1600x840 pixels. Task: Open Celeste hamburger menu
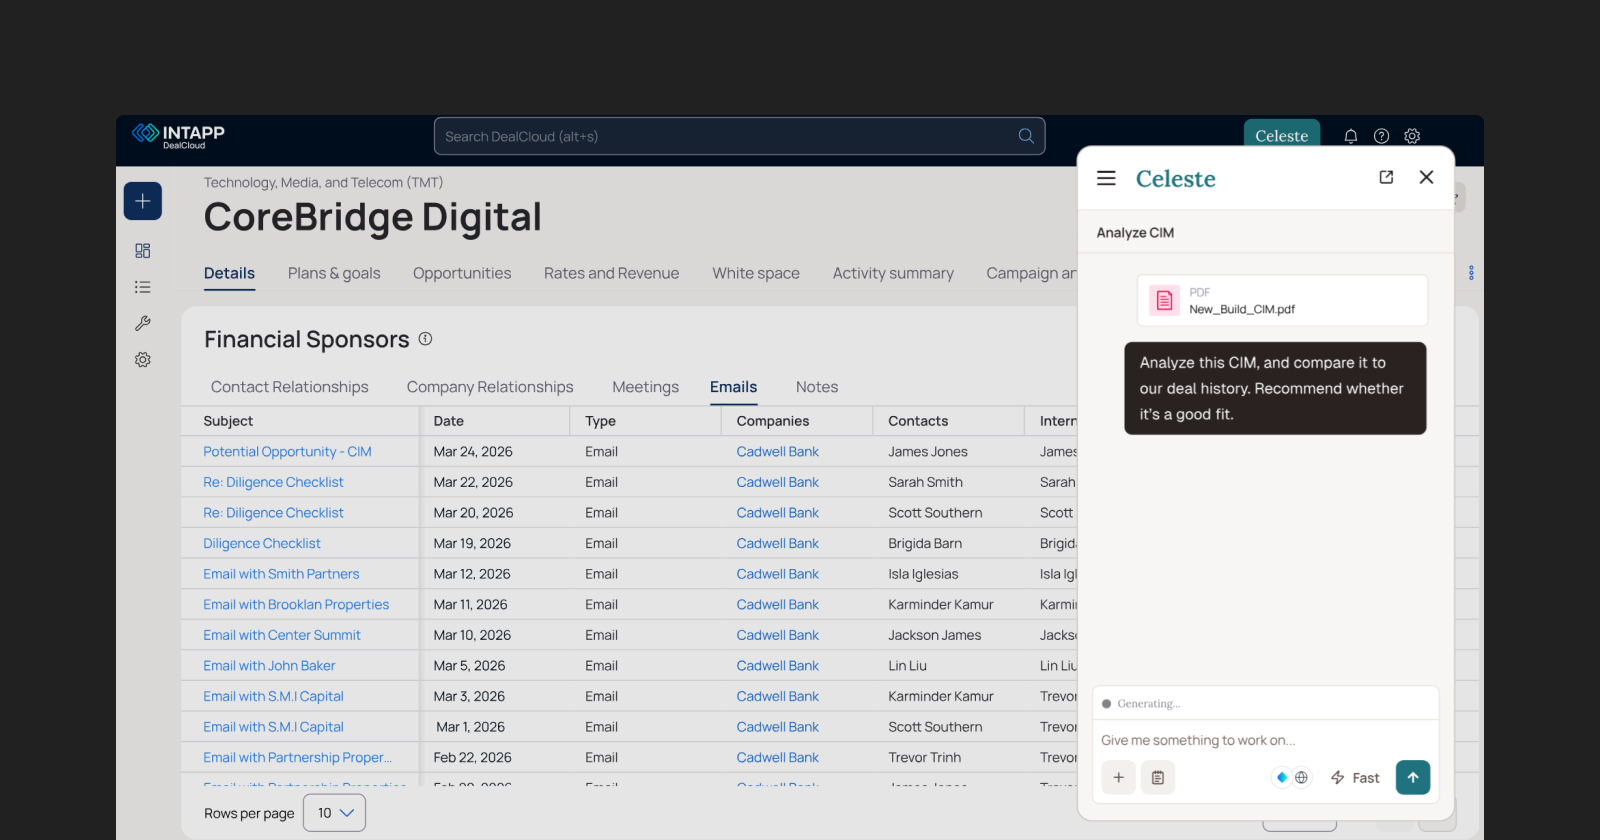click(1106, 178)
